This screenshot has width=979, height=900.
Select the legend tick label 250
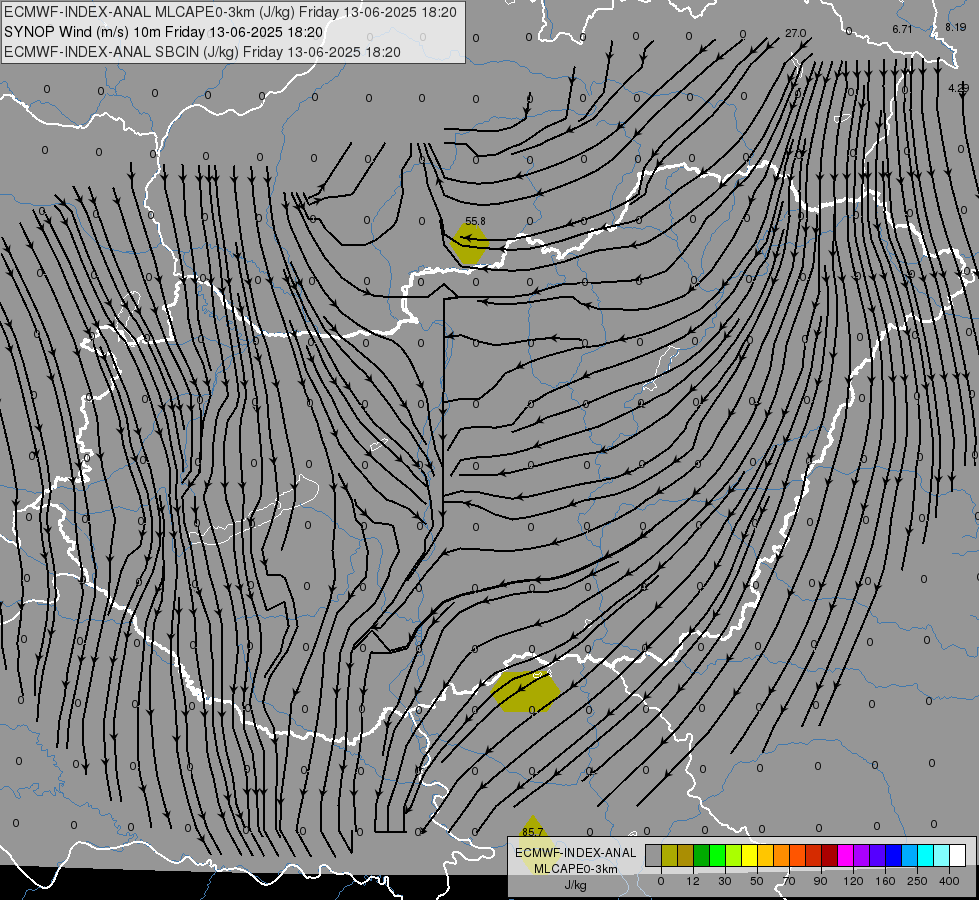tap(917, 881)
